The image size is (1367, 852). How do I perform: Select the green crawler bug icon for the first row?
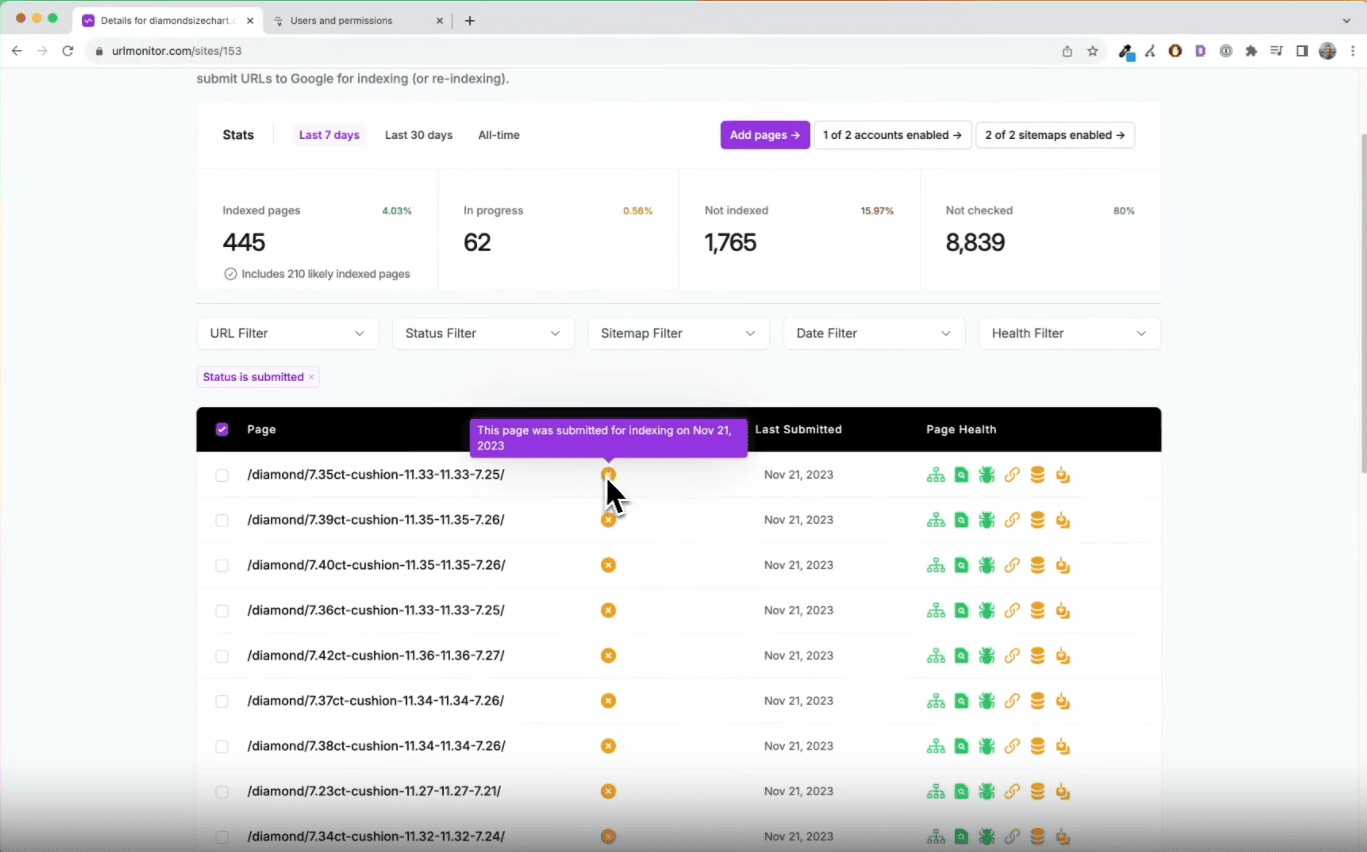tap(986, 474)
